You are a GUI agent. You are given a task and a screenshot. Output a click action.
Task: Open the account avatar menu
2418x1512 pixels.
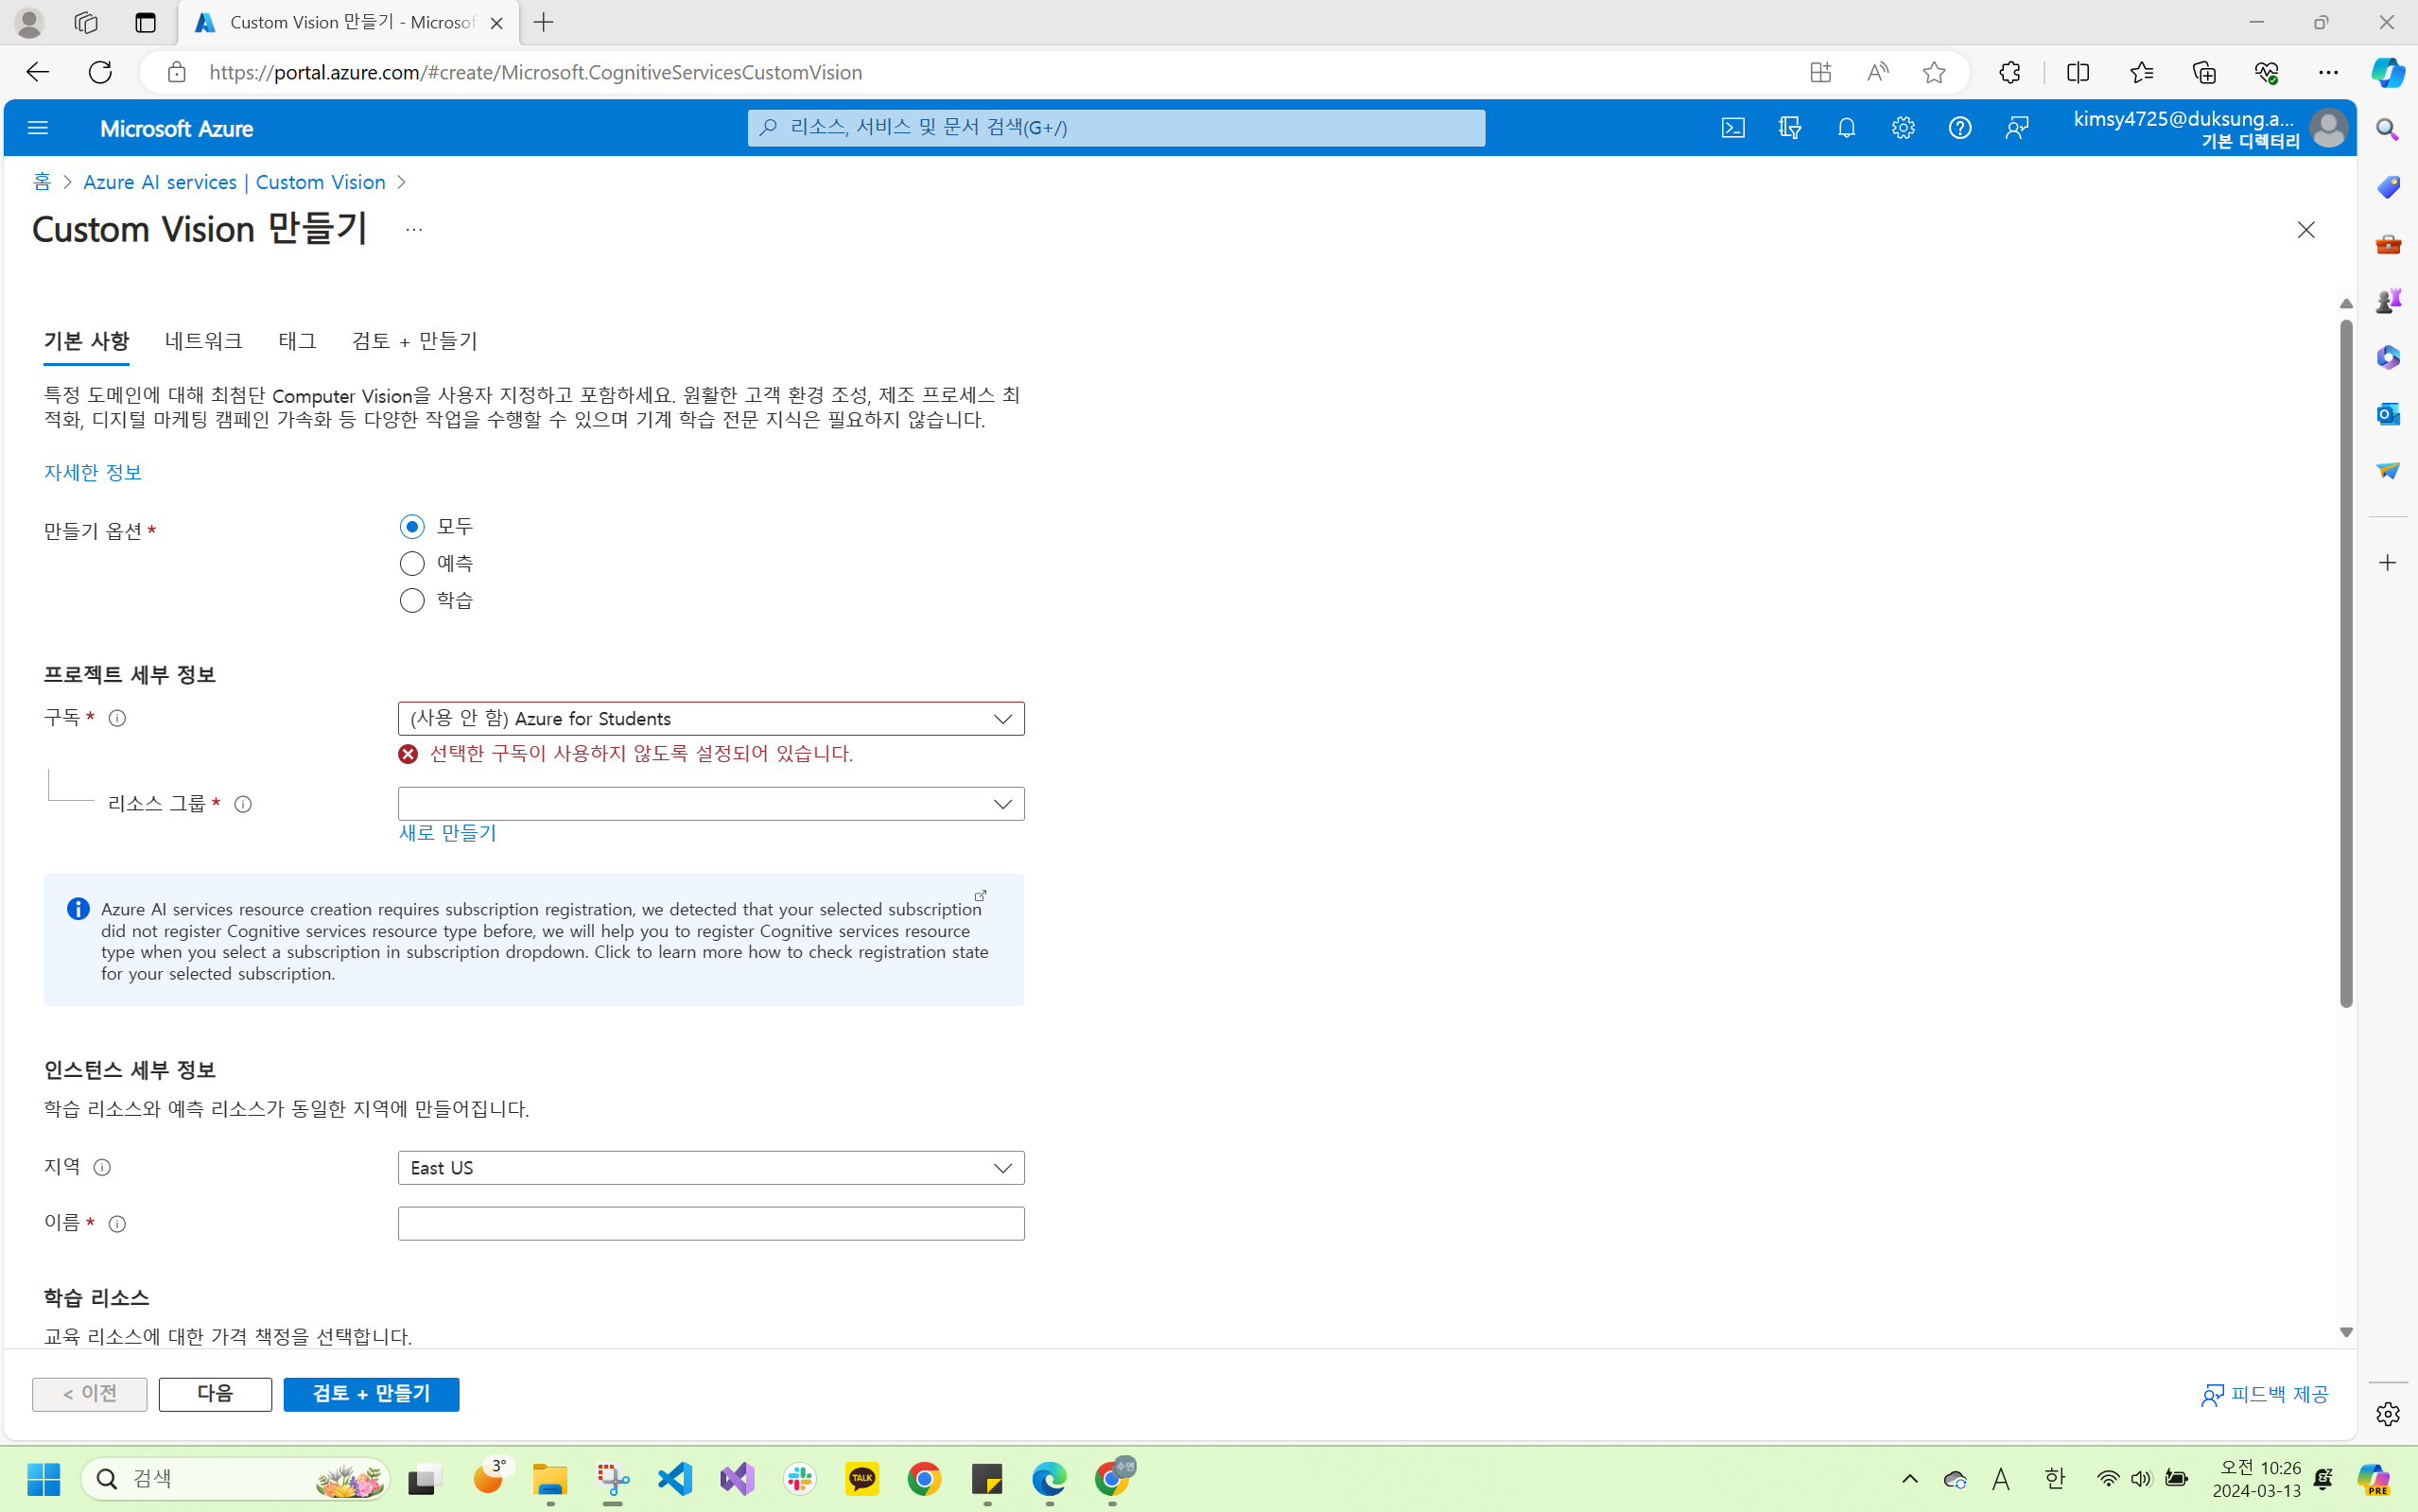pos(2329,128)
